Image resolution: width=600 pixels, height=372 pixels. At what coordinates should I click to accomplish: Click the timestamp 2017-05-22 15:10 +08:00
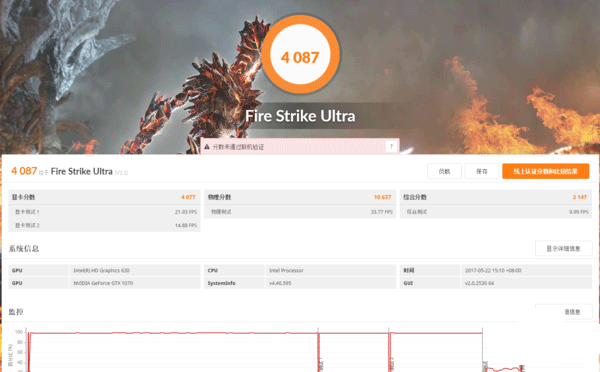(x=493, y=270)
